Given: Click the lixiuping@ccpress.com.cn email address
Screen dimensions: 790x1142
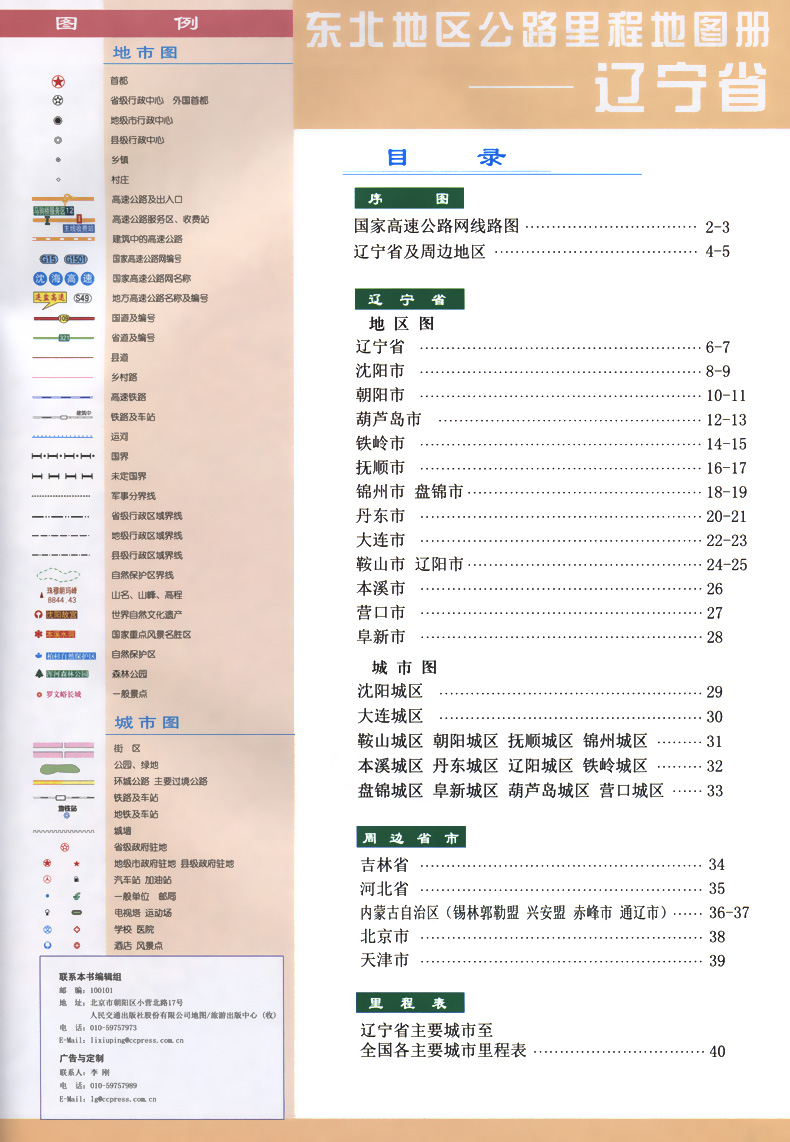Looking at the screenshot, I should [136, 1040].
